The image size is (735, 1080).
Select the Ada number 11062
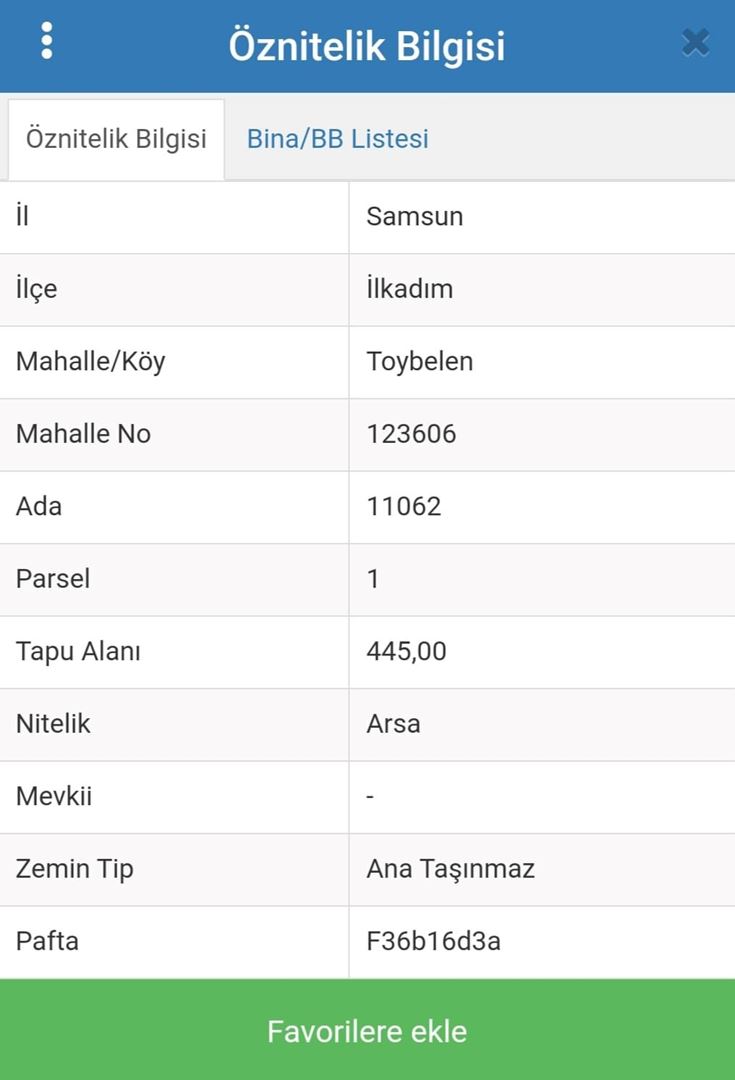click(x=404, y=506)
